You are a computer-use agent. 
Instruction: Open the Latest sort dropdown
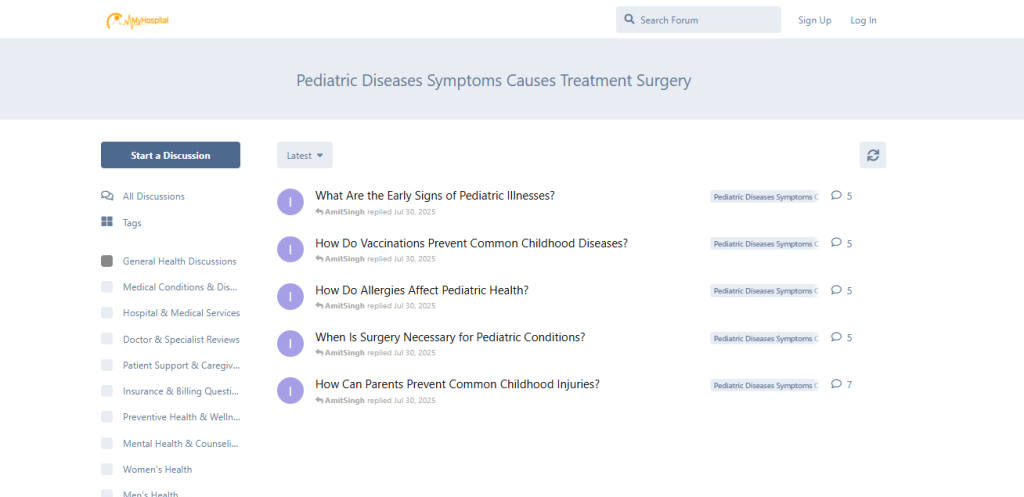305,155
